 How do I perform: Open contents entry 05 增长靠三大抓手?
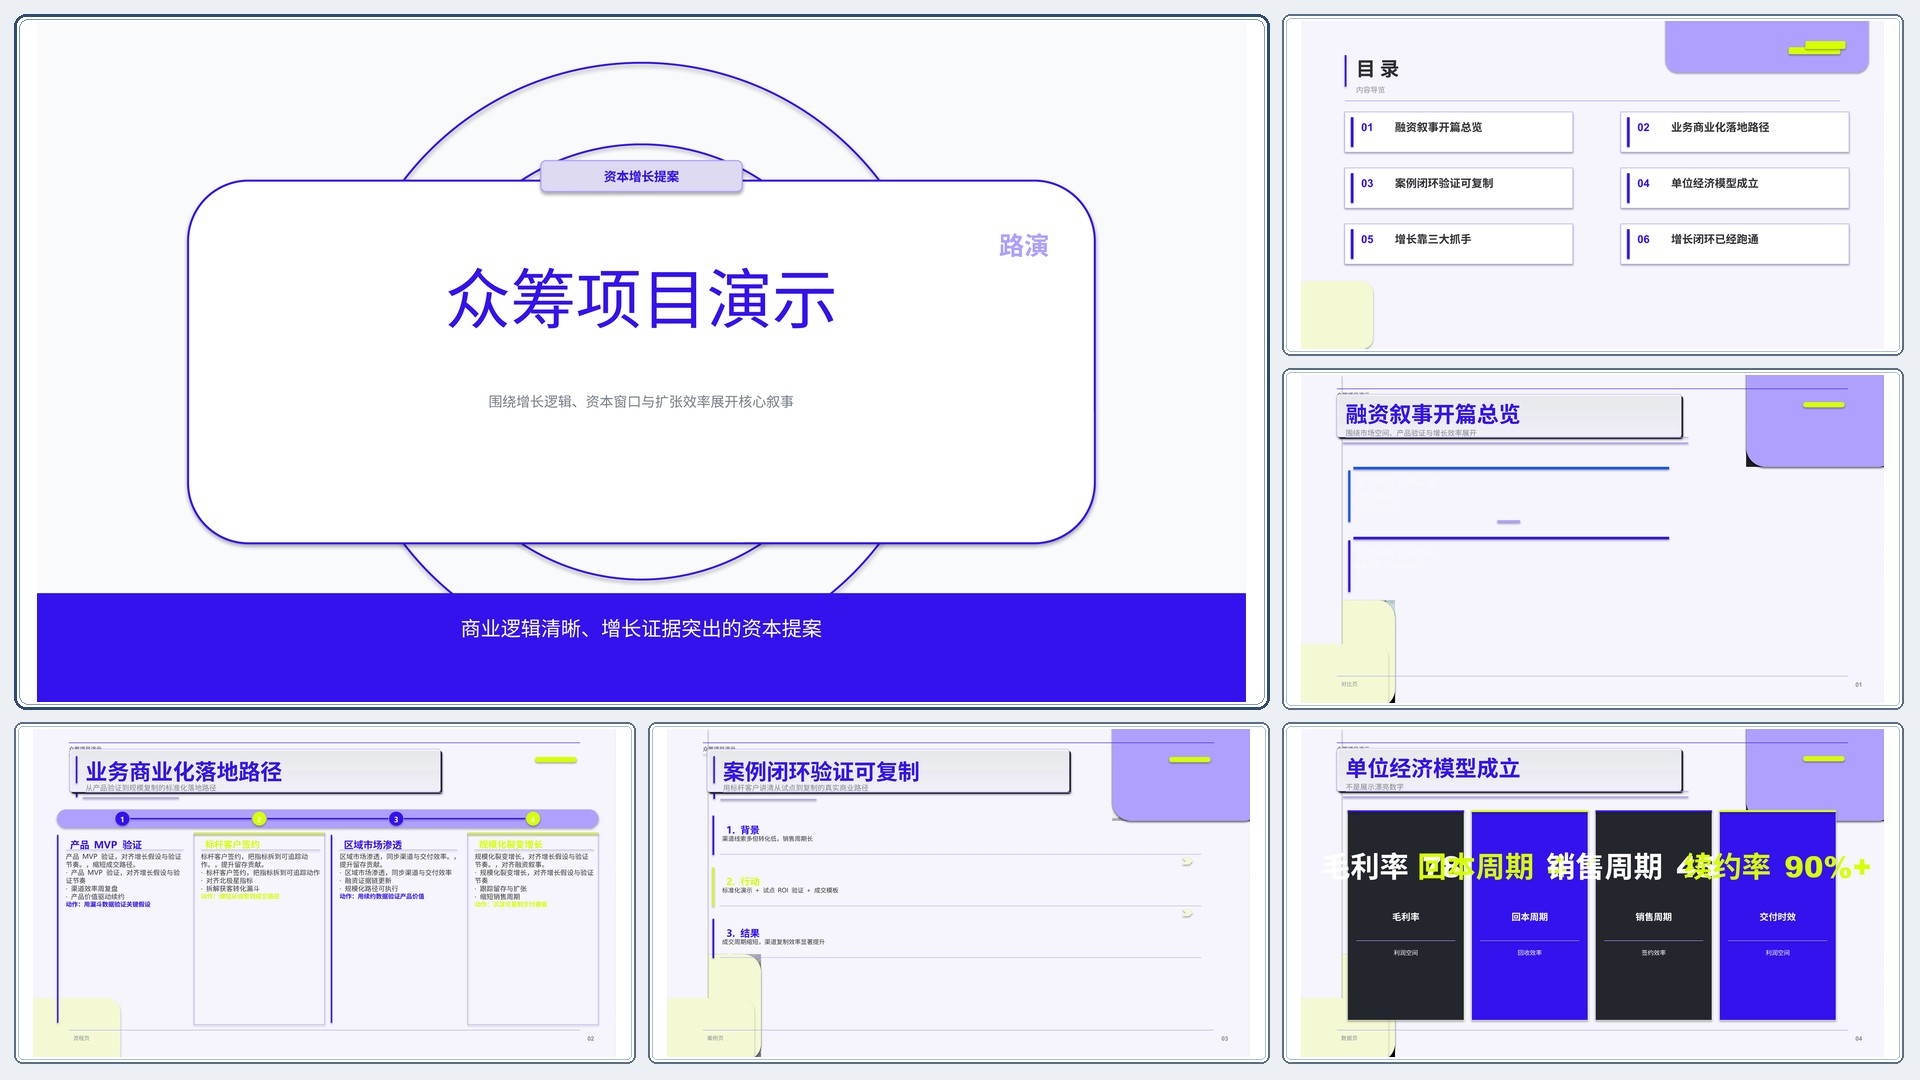pos(1459,244)
